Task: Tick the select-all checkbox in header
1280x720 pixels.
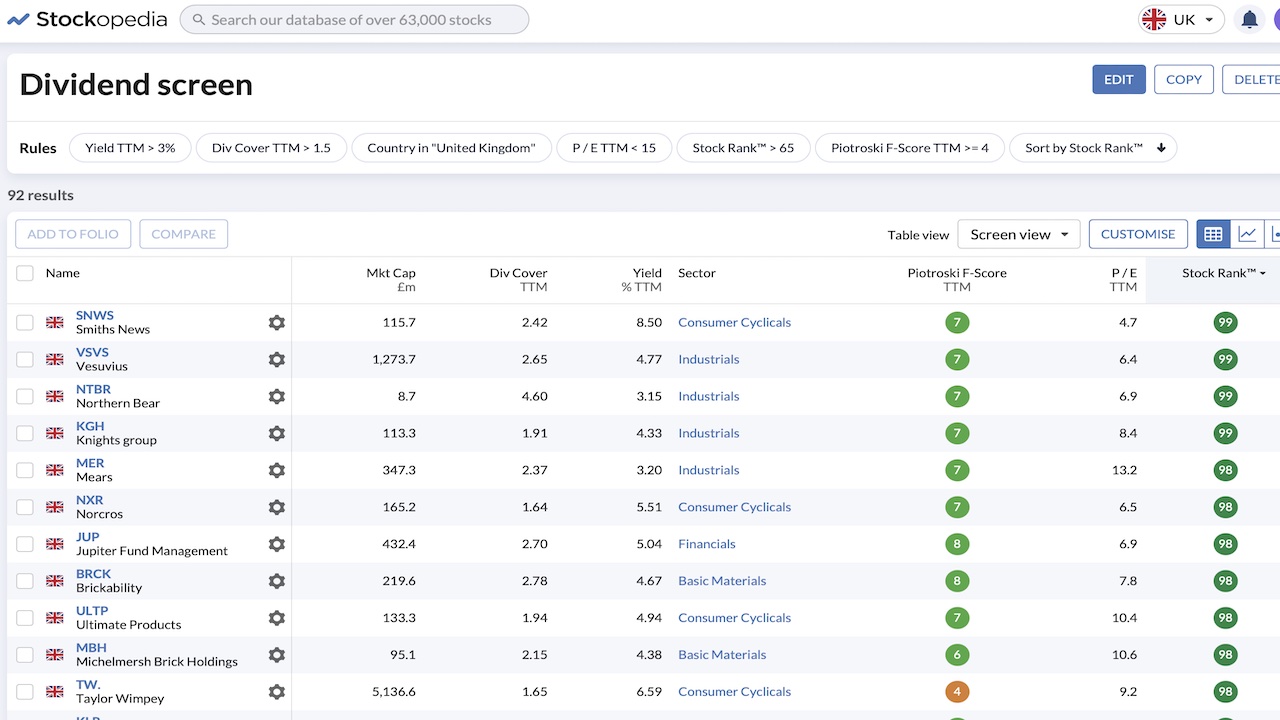Action: [25, 273]
